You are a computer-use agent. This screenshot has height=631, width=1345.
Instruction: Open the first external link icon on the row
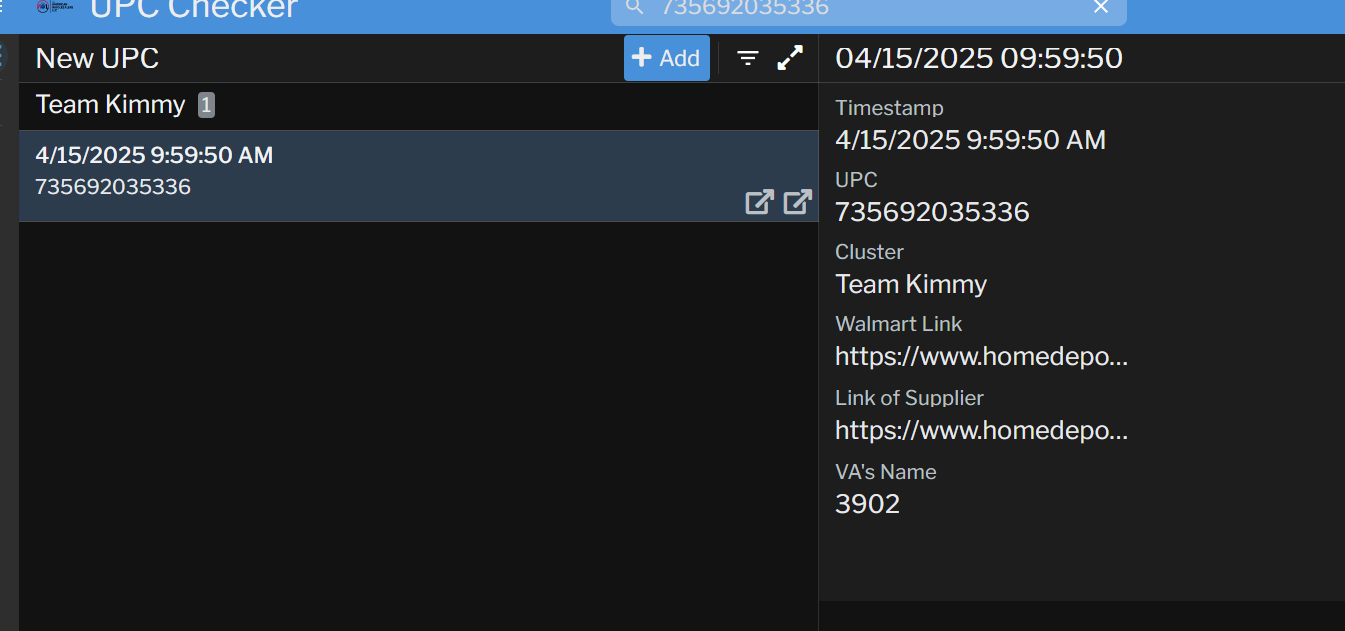[759, 202]
